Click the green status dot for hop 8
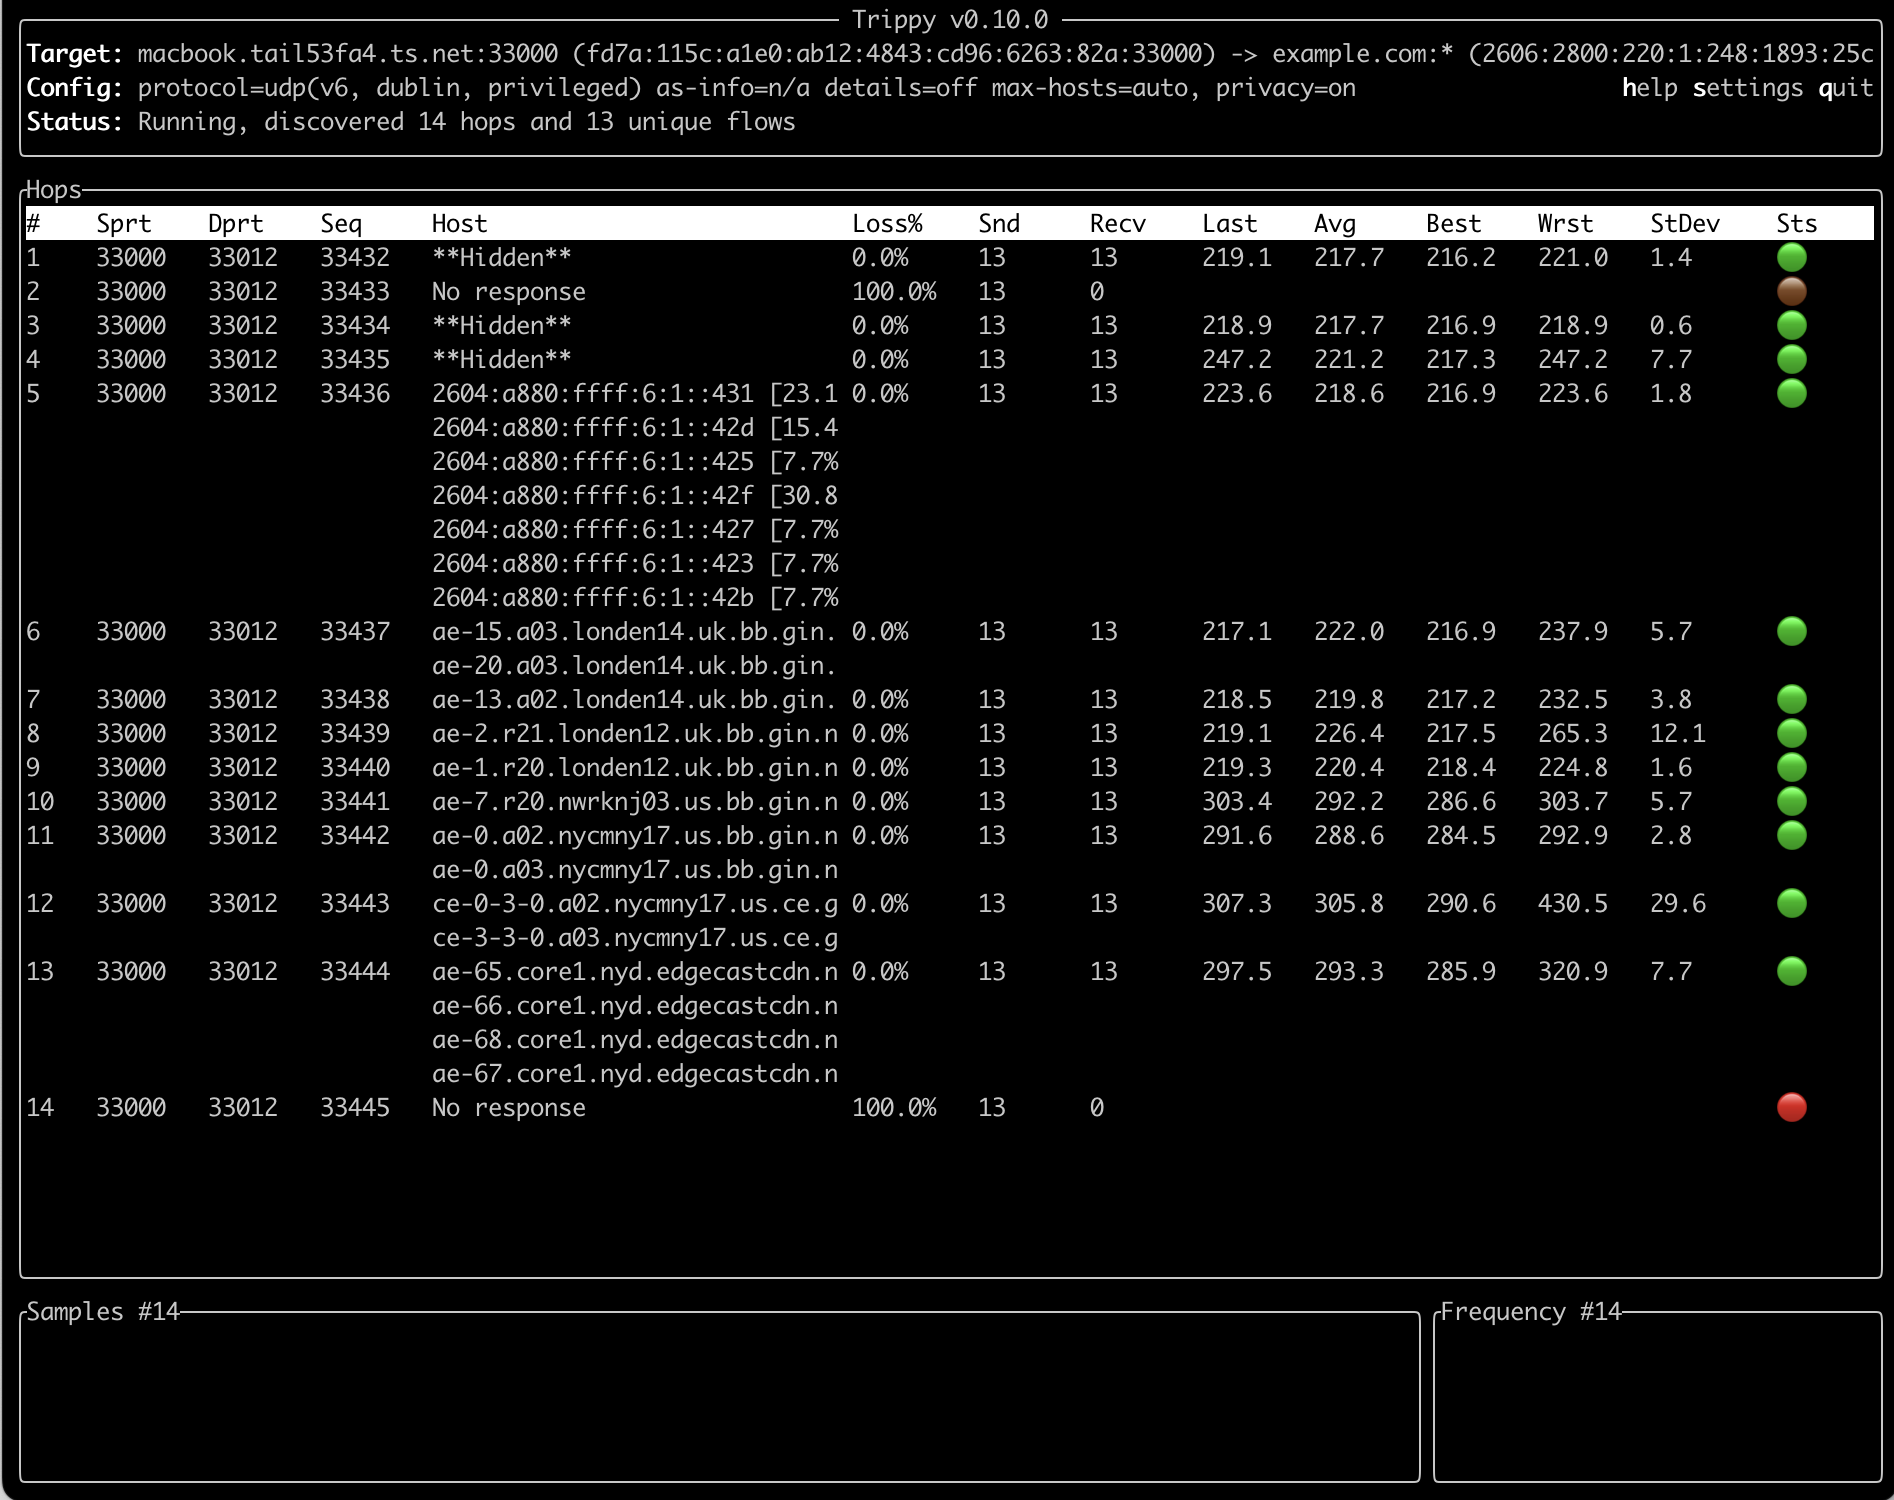 1792,733
